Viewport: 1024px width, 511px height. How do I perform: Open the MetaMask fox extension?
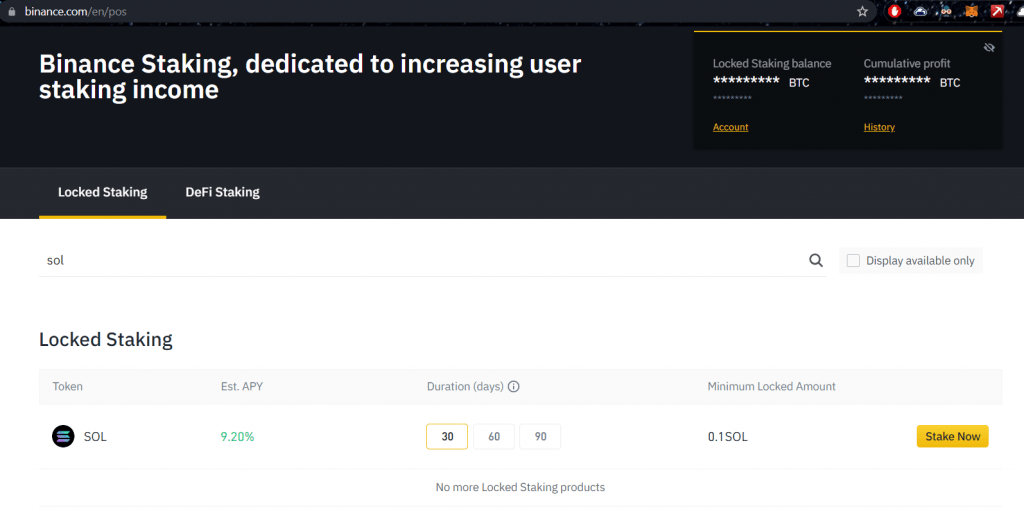pos(971,11)
